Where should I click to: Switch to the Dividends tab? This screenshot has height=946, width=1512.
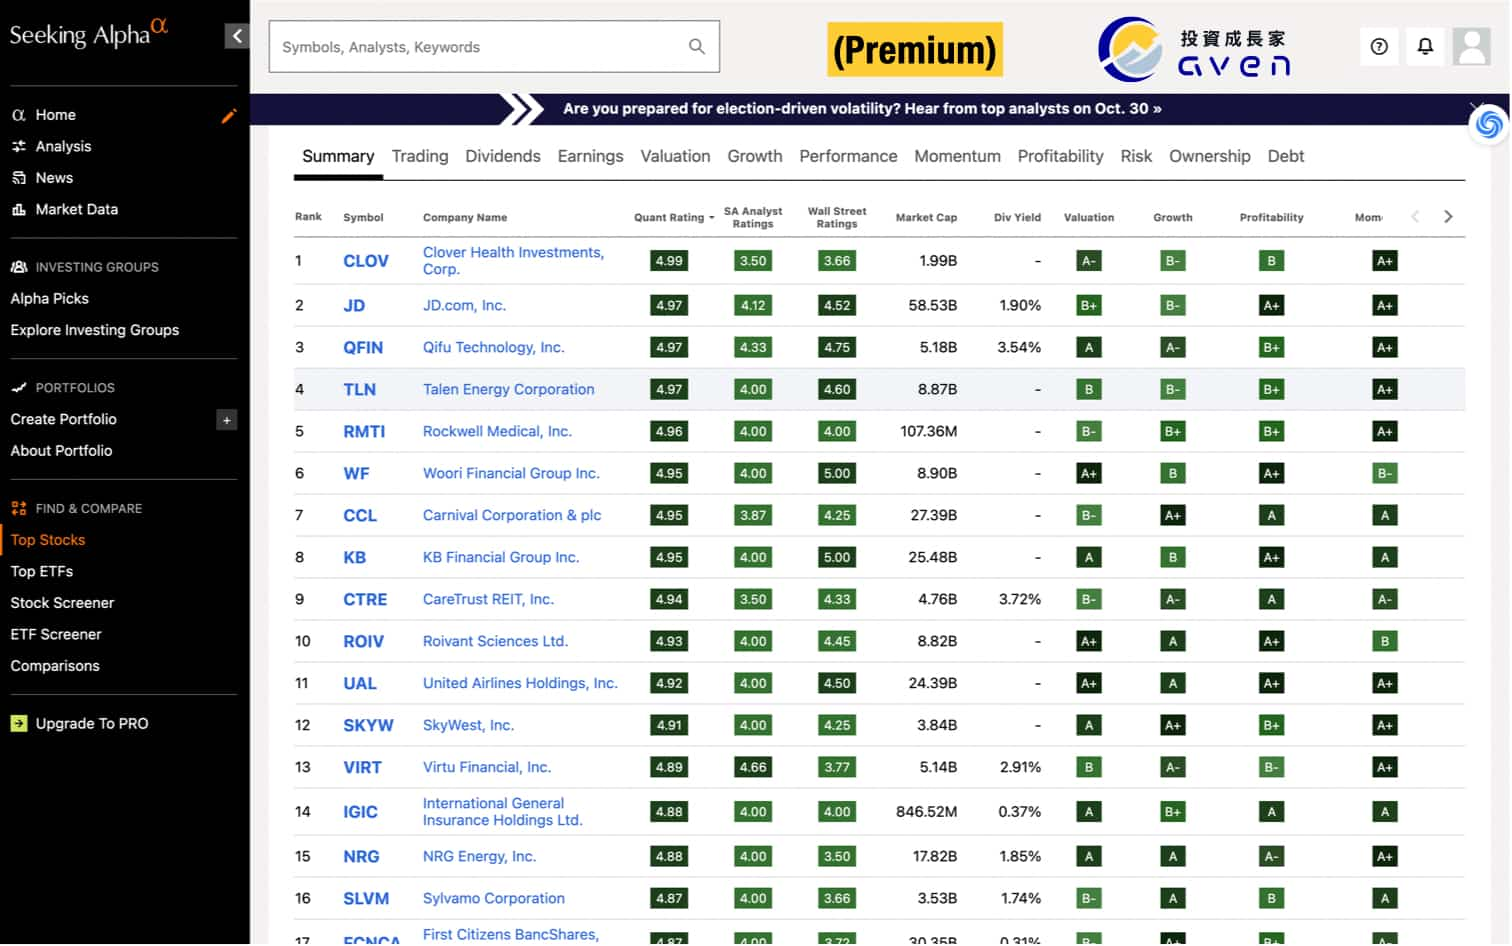503,156
